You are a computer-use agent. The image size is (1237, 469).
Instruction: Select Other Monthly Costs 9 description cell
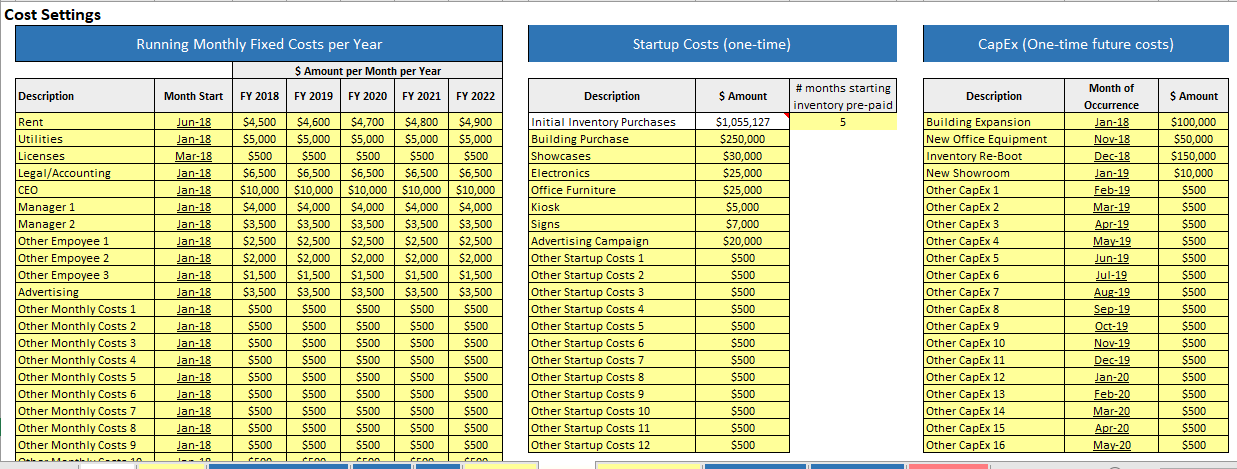click(x=84, y=445)
